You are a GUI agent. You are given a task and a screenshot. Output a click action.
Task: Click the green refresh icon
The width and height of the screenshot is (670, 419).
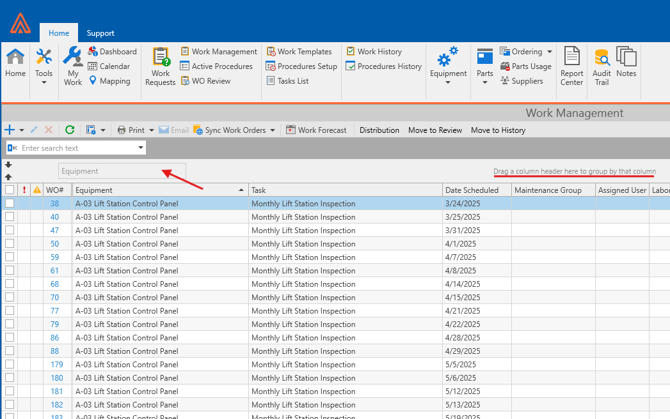coord(69,130)
